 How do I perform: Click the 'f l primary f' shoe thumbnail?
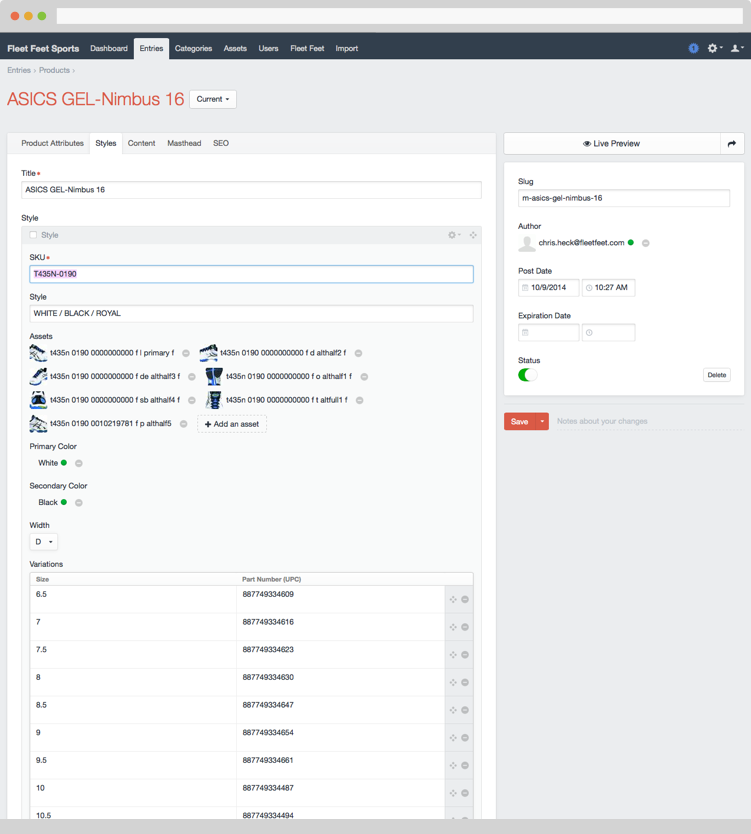coord(38,353)
